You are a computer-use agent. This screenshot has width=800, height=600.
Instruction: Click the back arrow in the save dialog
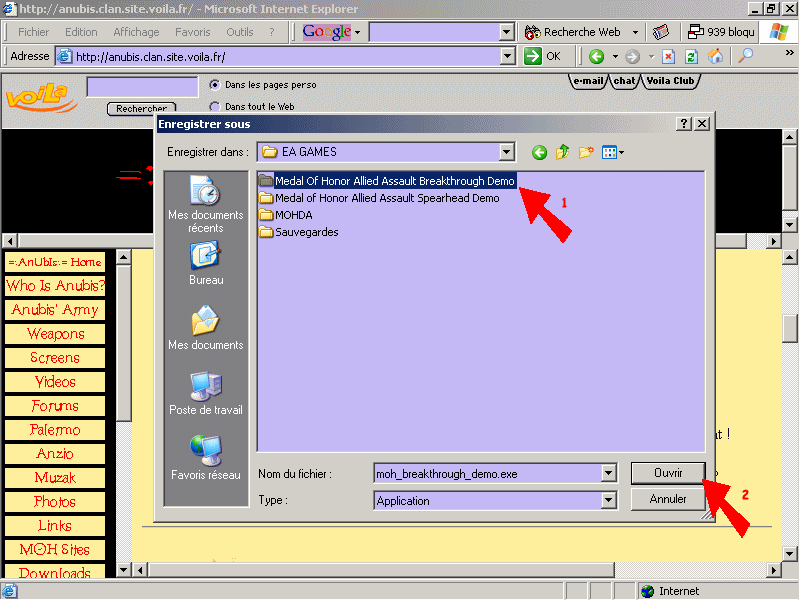(x=539, y=152)
